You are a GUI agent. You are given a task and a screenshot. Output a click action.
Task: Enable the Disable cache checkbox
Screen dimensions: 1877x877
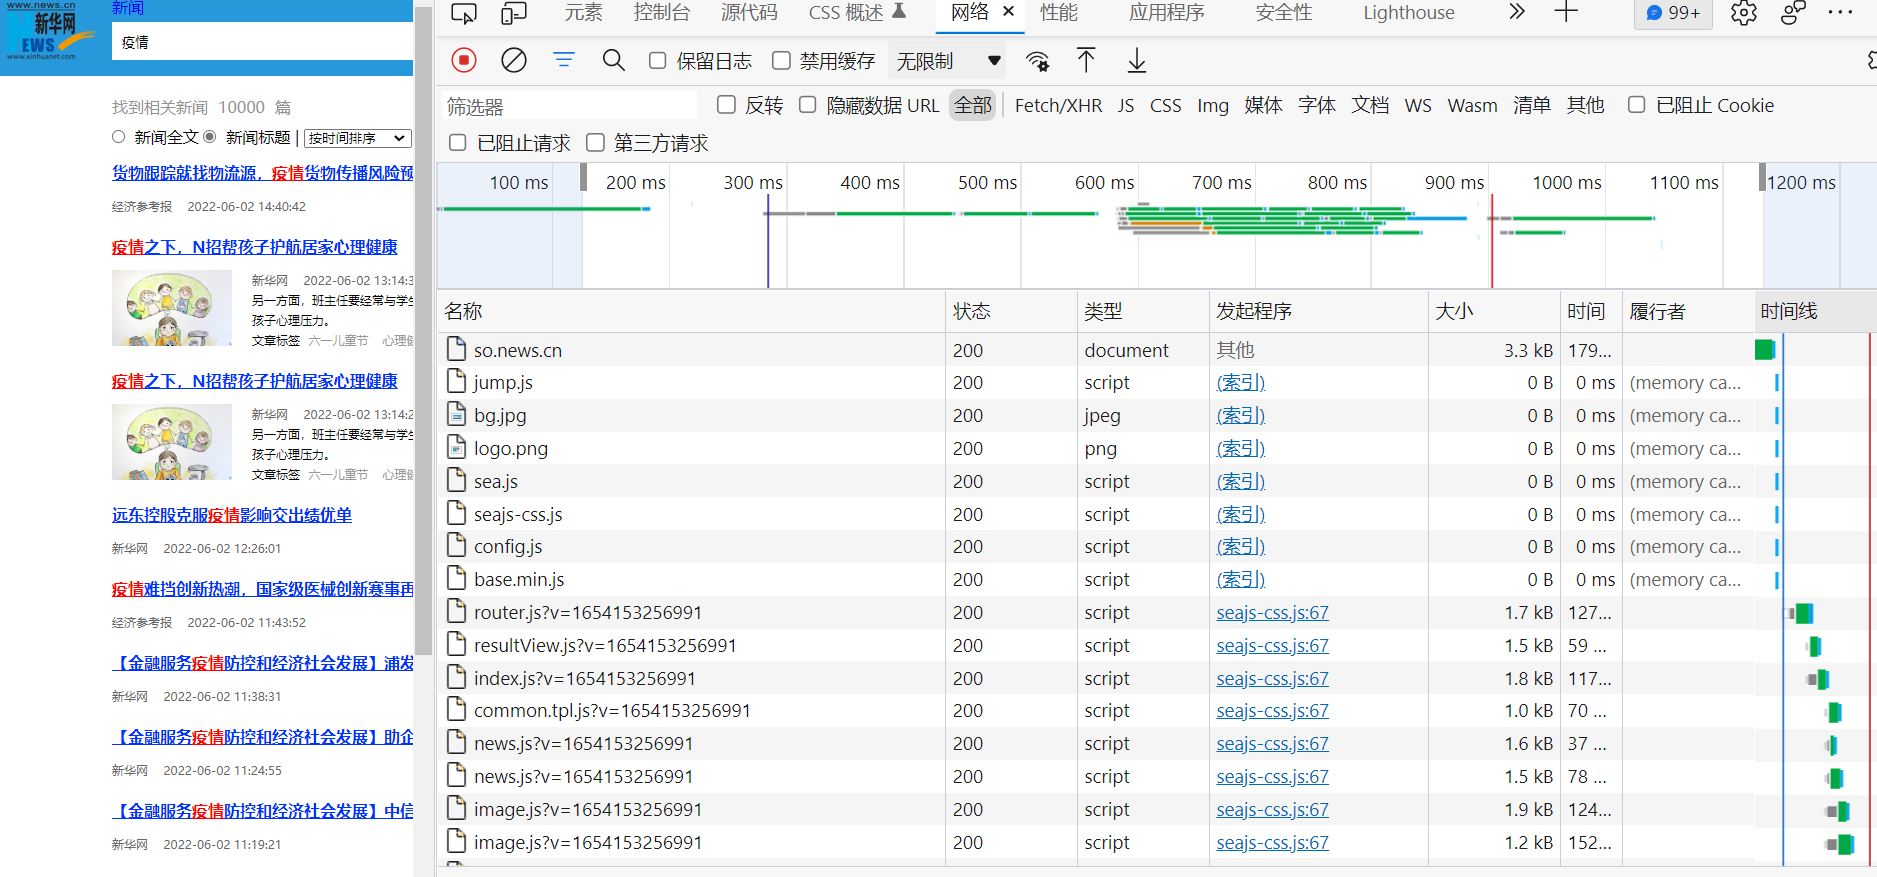(x=782, y=61)
